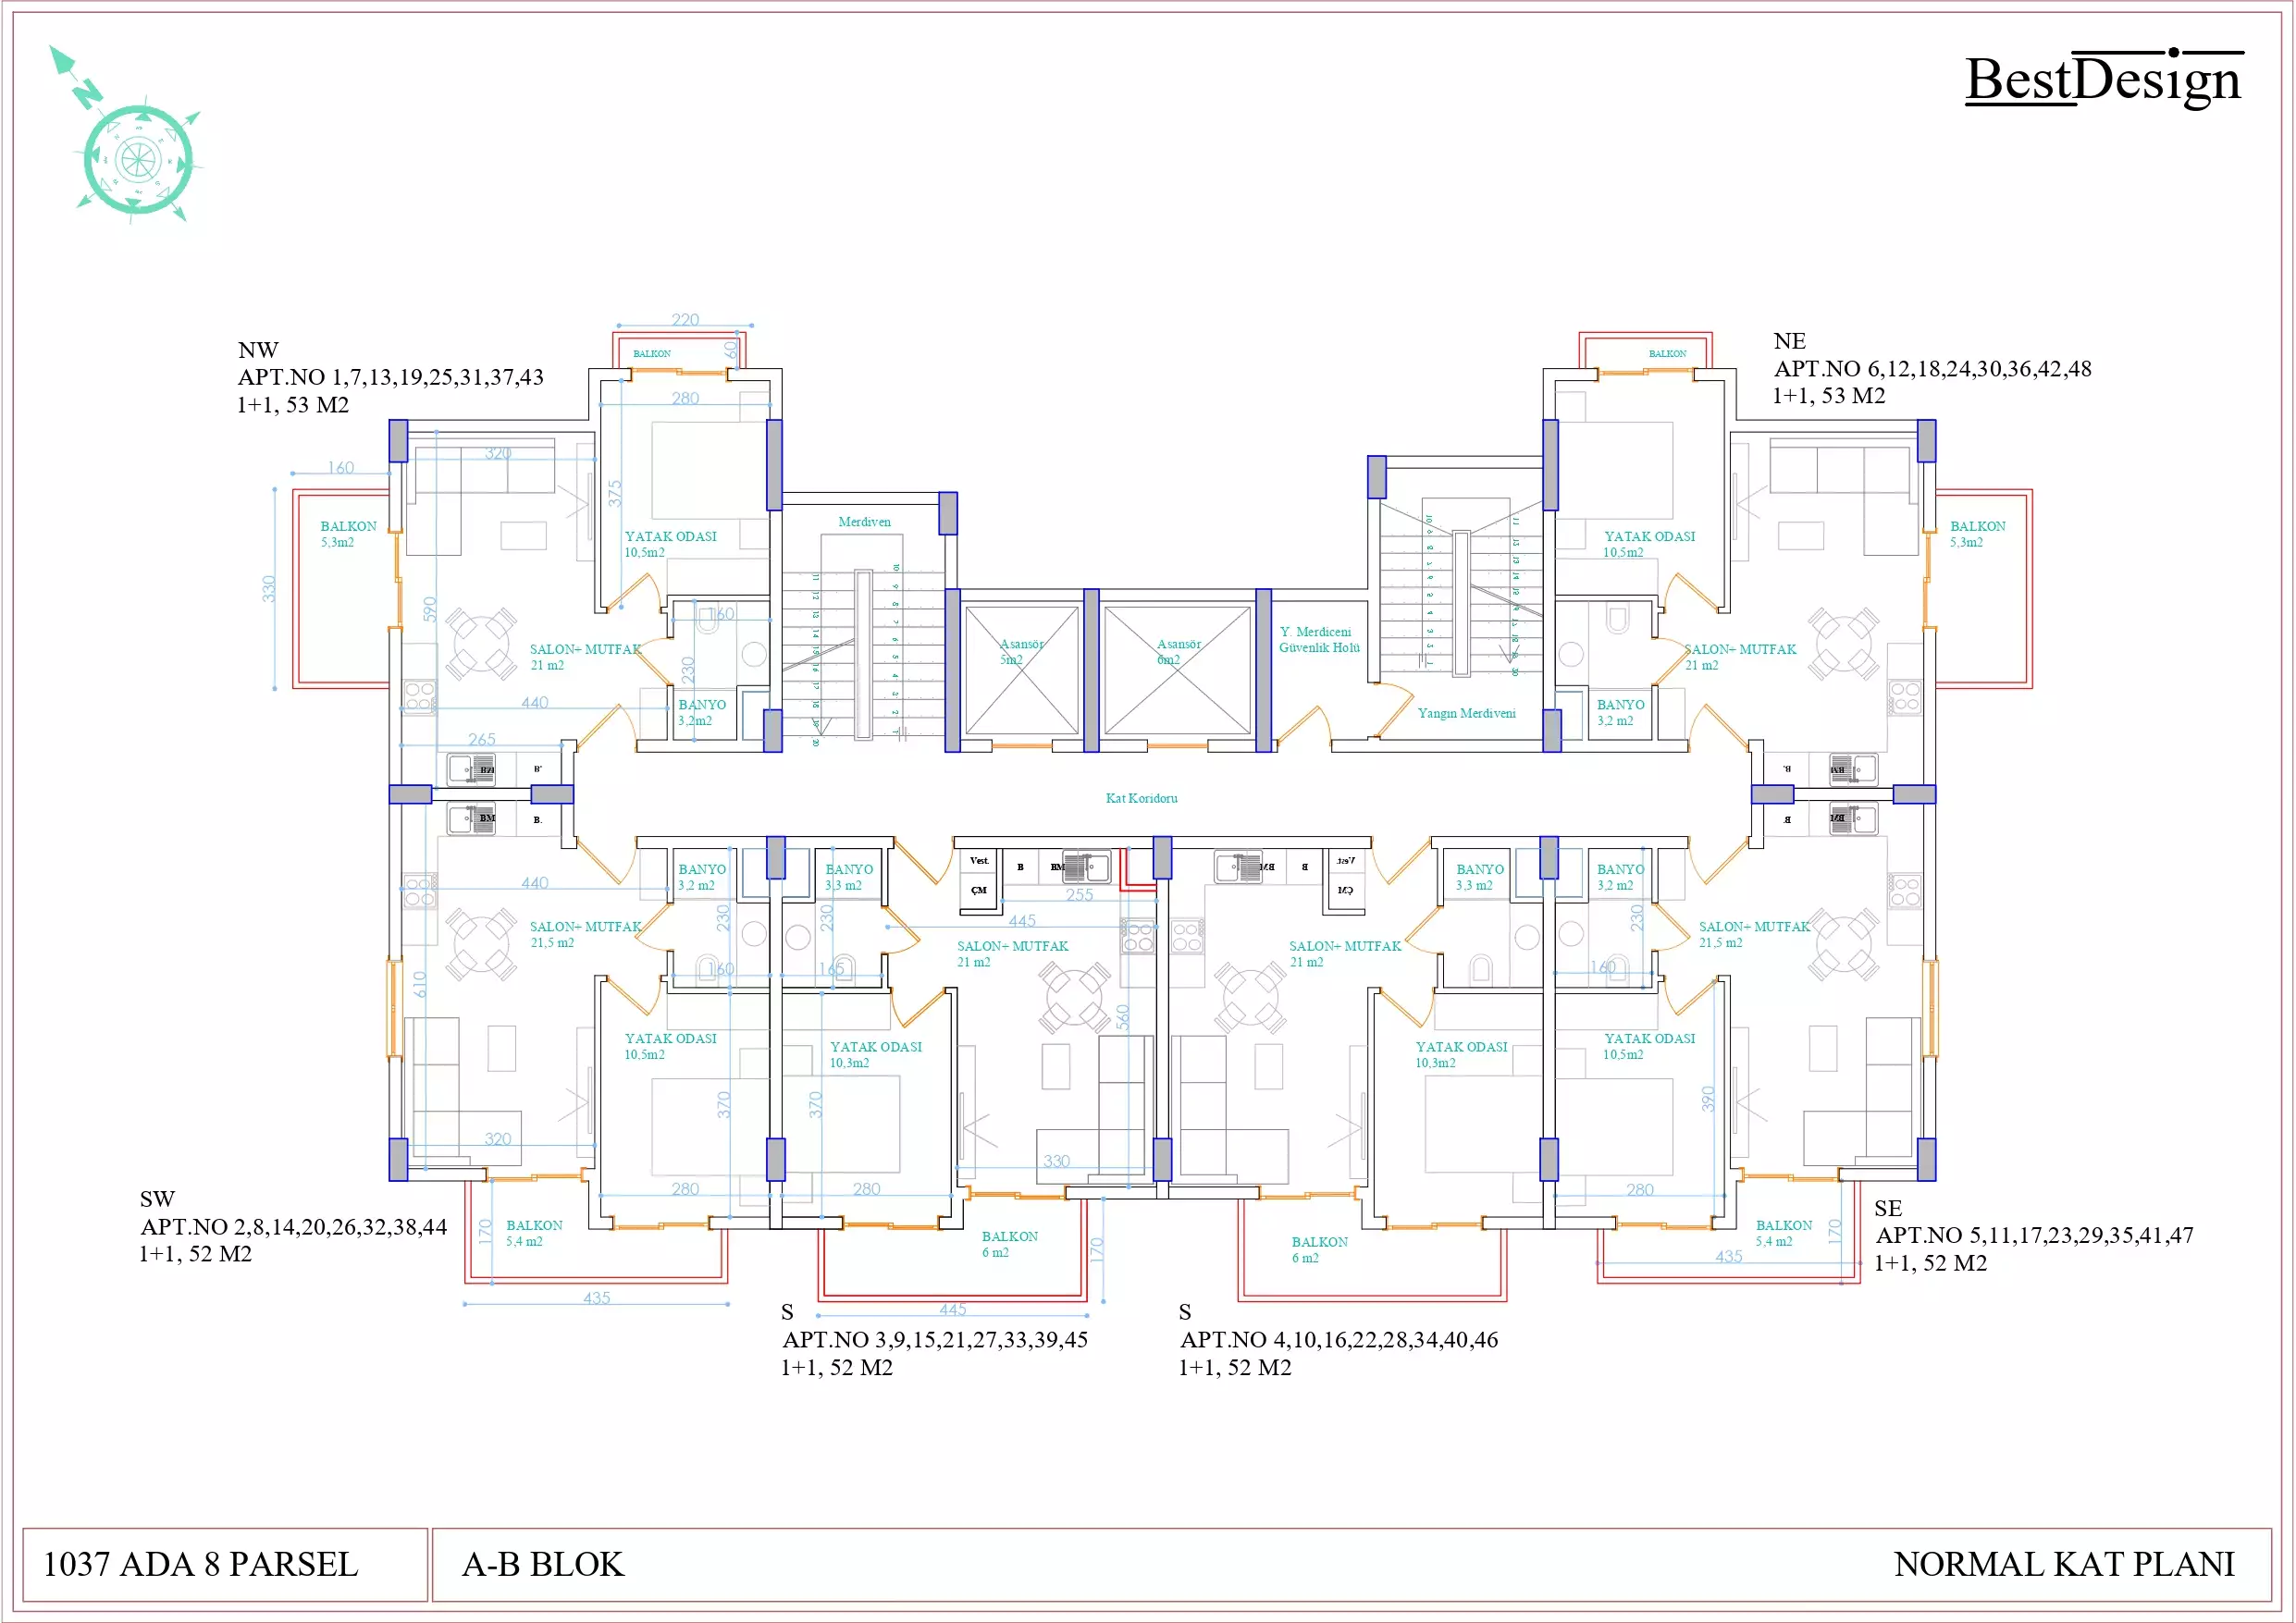This screenshot has width=2296, height=1623.
Task: Click the SW APT.NO 2,8,14 label
Action: point(293,1227)
